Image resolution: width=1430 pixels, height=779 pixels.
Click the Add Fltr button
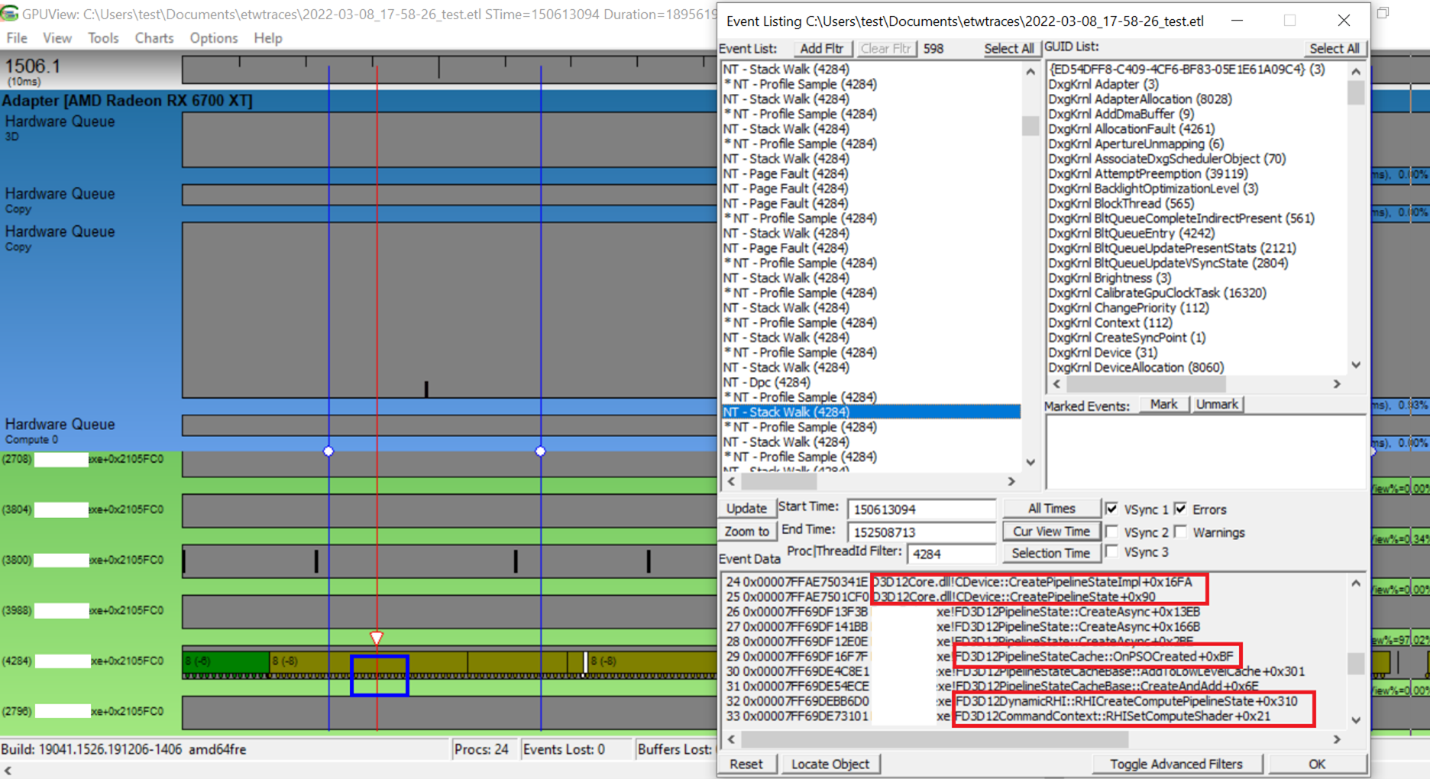822,48
